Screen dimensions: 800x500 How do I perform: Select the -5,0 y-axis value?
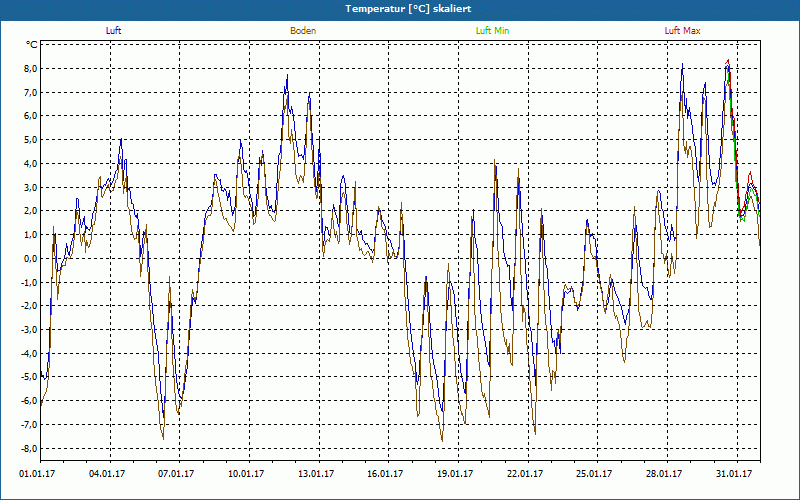28,377
